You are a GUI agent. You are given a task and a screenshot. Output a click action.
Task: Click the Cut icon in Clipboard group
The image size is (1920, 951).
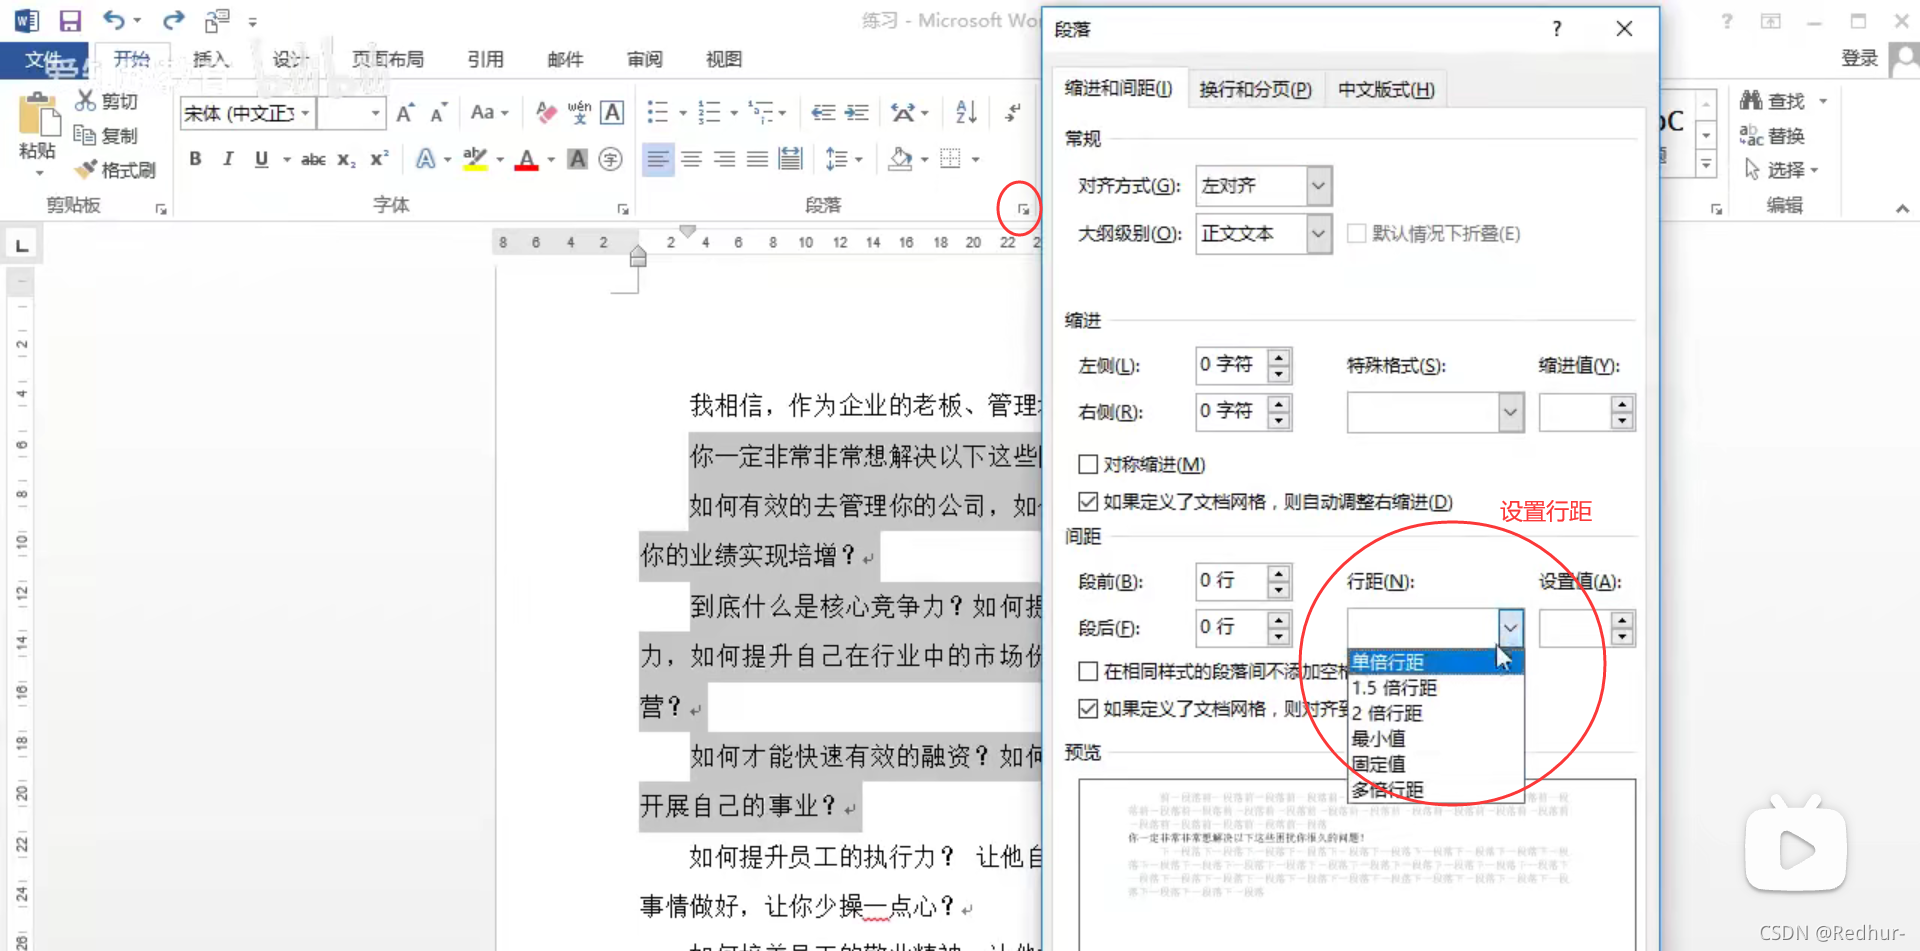(84, 100)
